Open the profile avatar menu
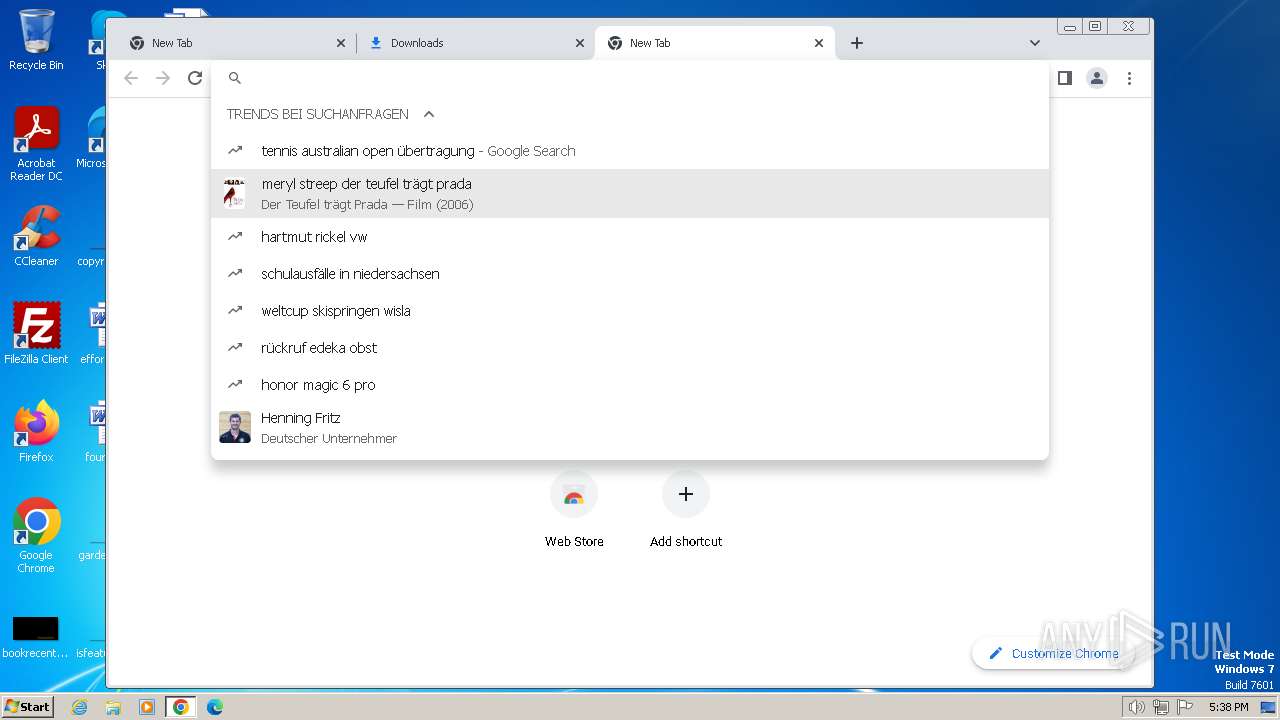The width and height of the screenshot is (1280, 720). tap(1097, 78)
